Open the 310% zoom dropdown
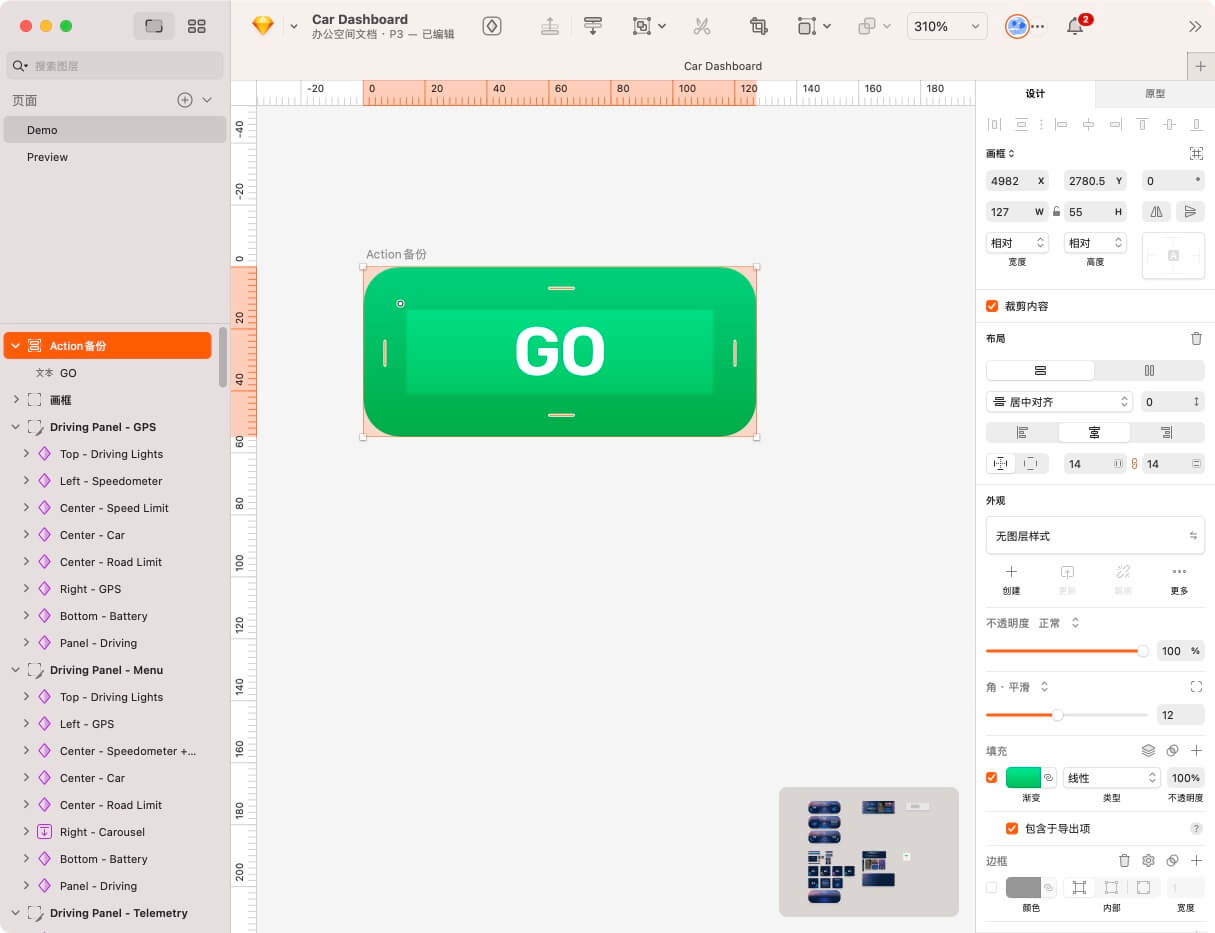Screen dimensions: 1215x933 [x=946, y=27]
